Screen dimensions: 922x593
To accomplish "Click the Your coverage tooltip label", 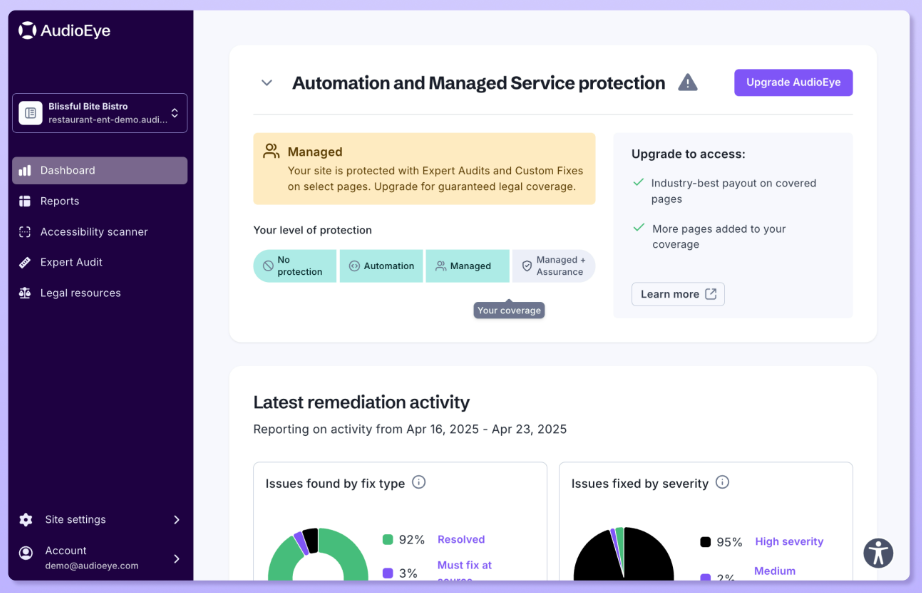I will [509, 310].
